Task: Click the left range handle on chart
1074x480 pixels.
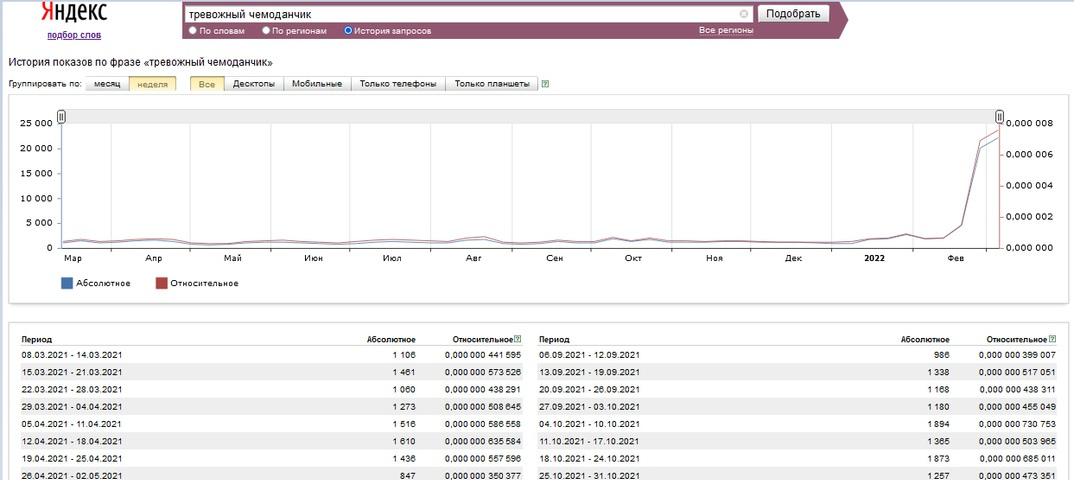Action: pos(61,117)
